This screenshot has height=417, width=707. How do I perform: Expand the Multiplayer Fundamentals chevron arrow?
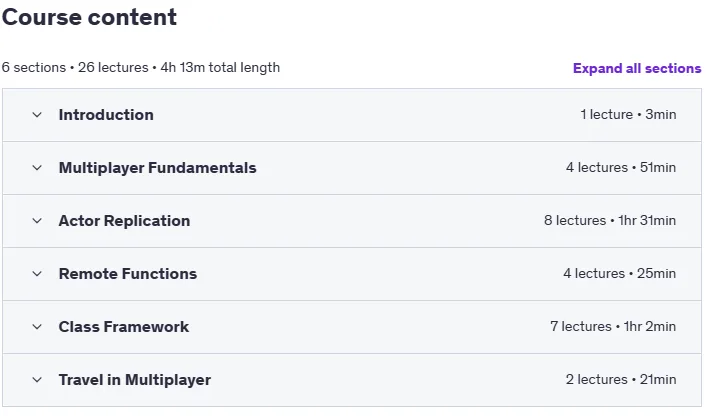[37, 168]
